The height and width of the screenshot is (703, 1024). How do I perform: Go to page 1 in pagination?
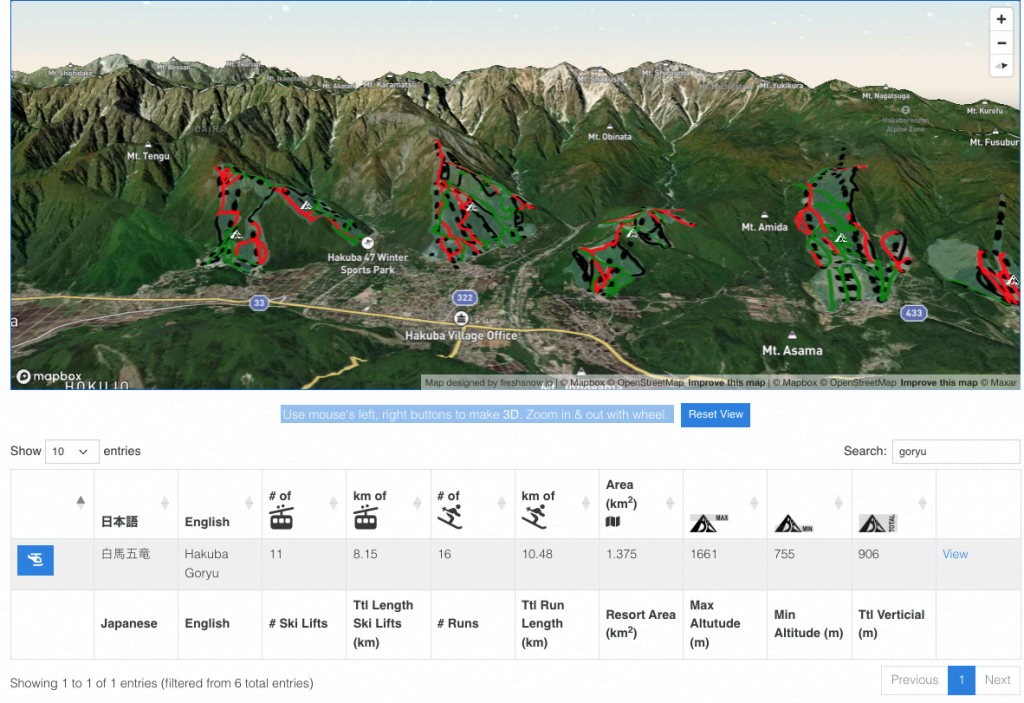click(961, 680)
